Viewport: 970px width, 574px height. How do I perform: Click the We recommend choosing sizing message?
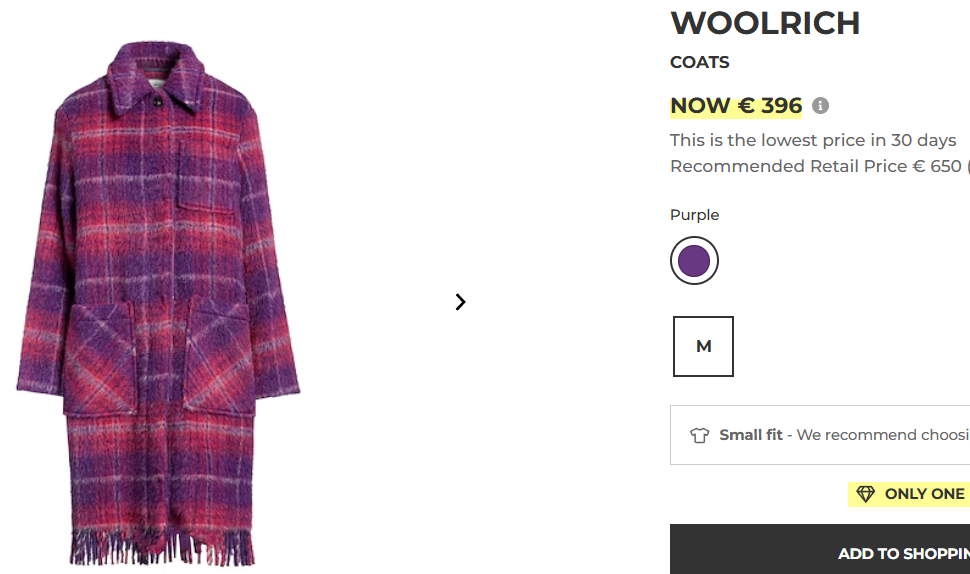880,435
